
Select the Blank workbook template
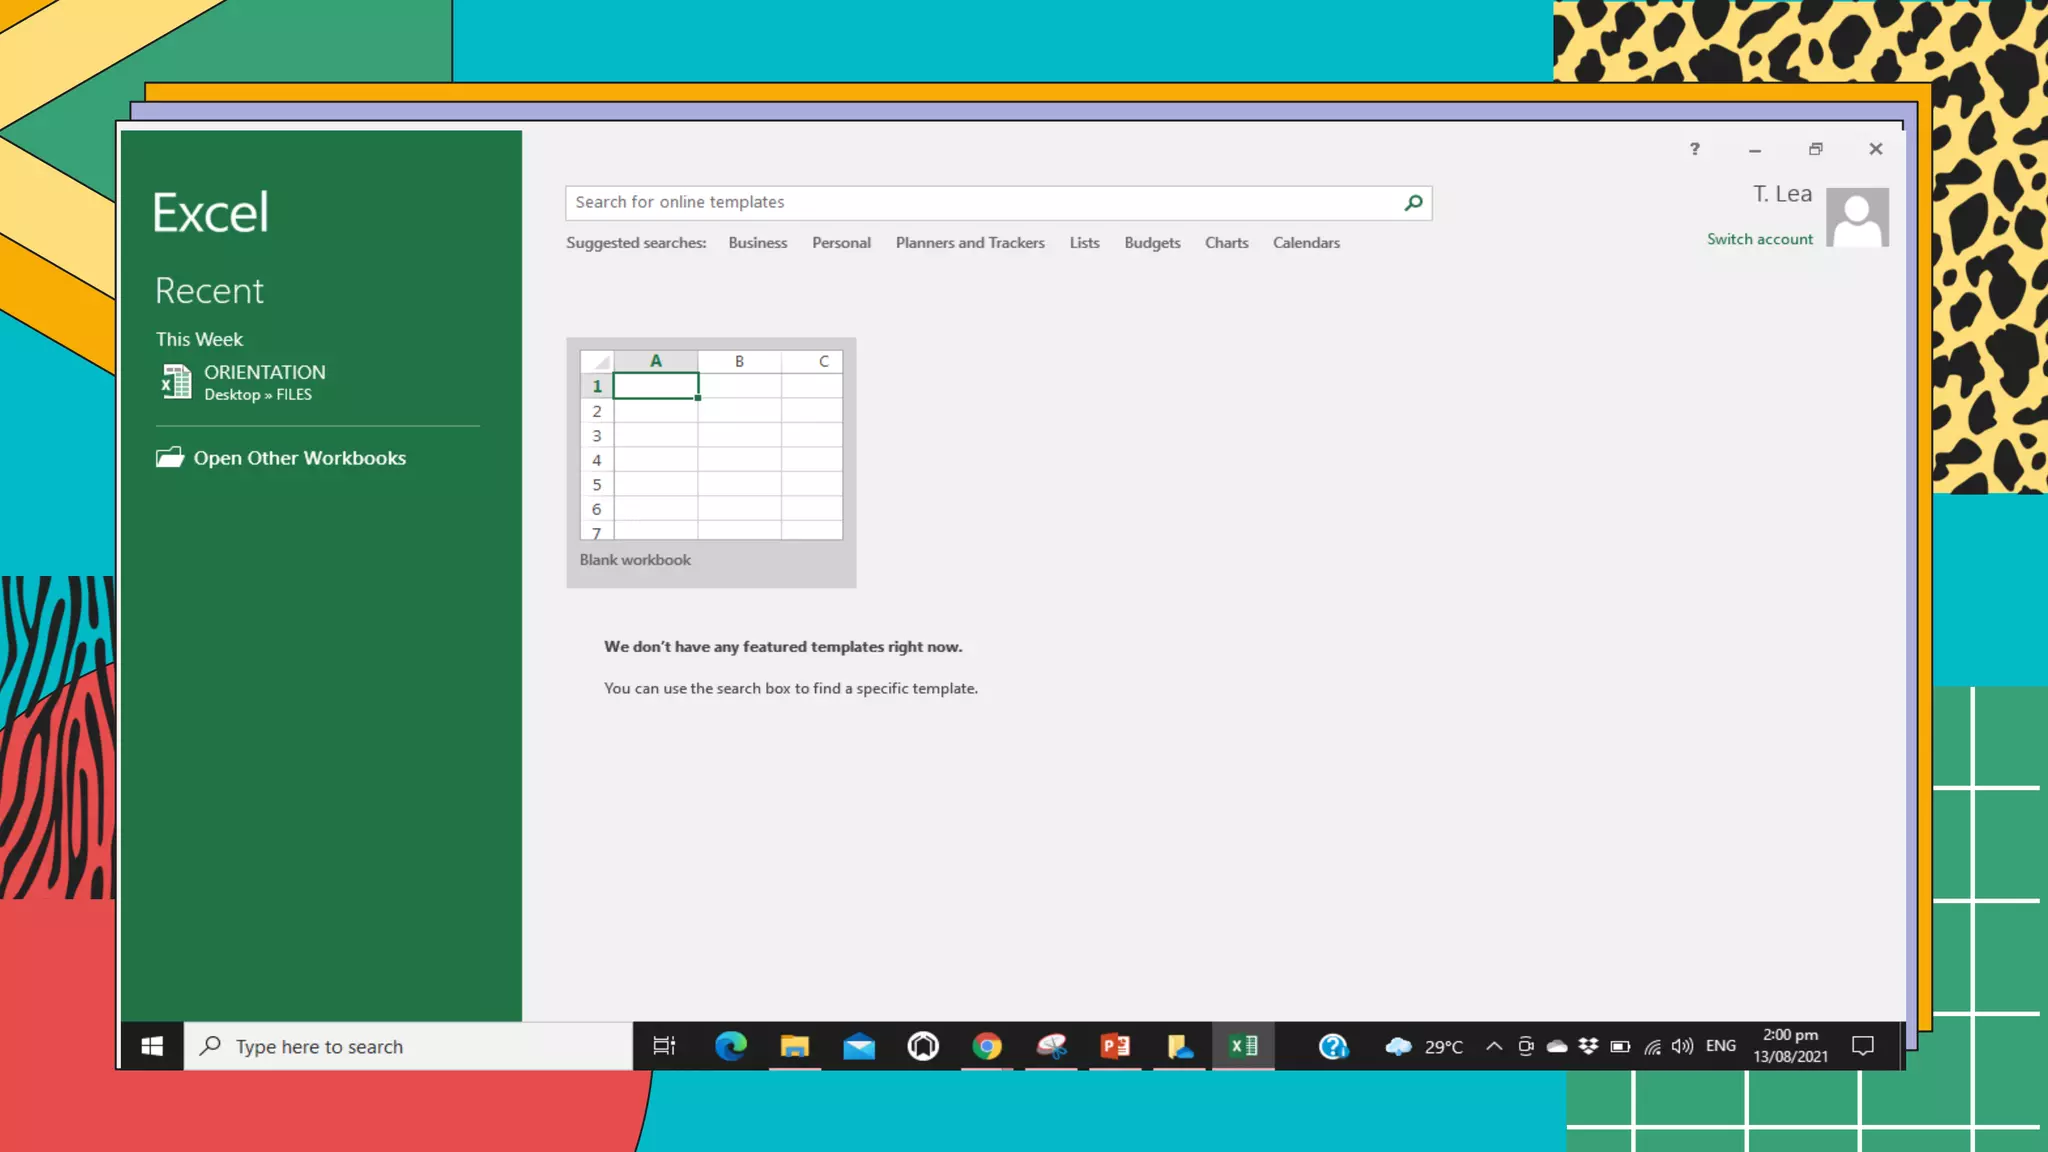pos(711,461)
